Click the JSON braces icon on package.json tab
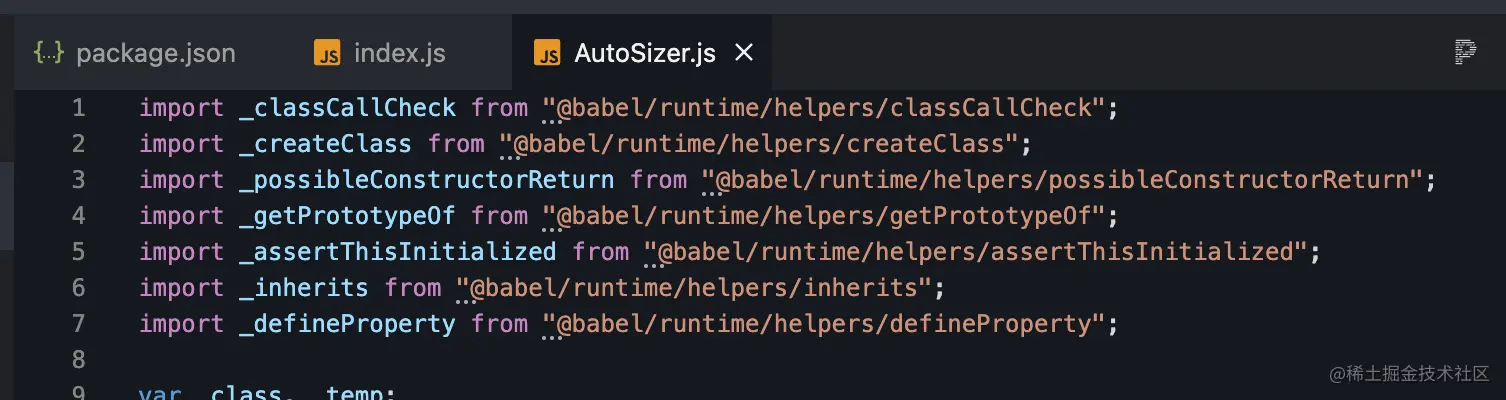1506x400 pixels. (49, 53)
